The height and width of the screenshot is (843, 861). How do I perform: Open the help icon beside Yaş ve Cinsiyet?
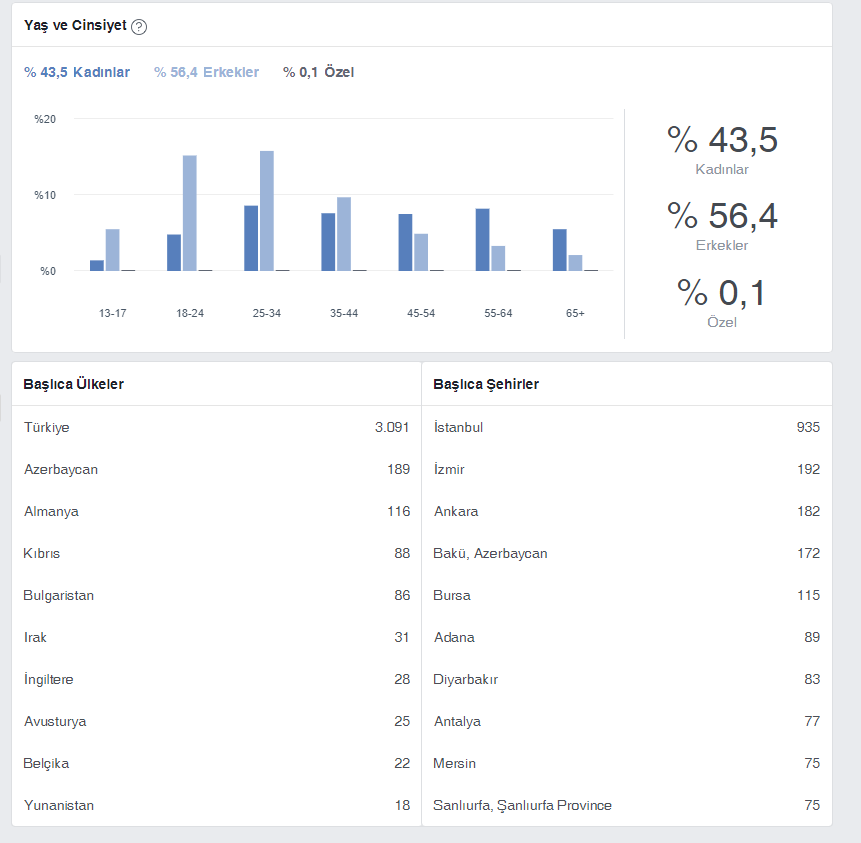point(139,26)
